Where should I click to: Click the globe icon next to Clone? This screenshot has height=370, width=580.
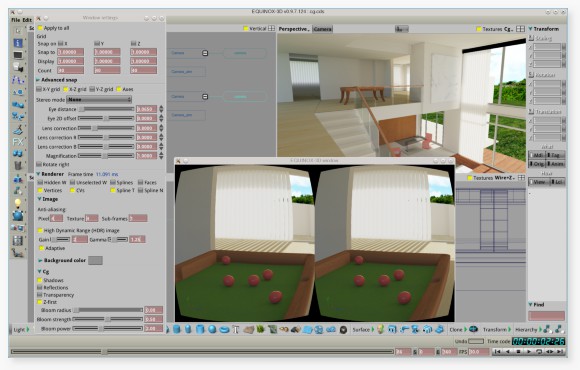click(473, 329)
